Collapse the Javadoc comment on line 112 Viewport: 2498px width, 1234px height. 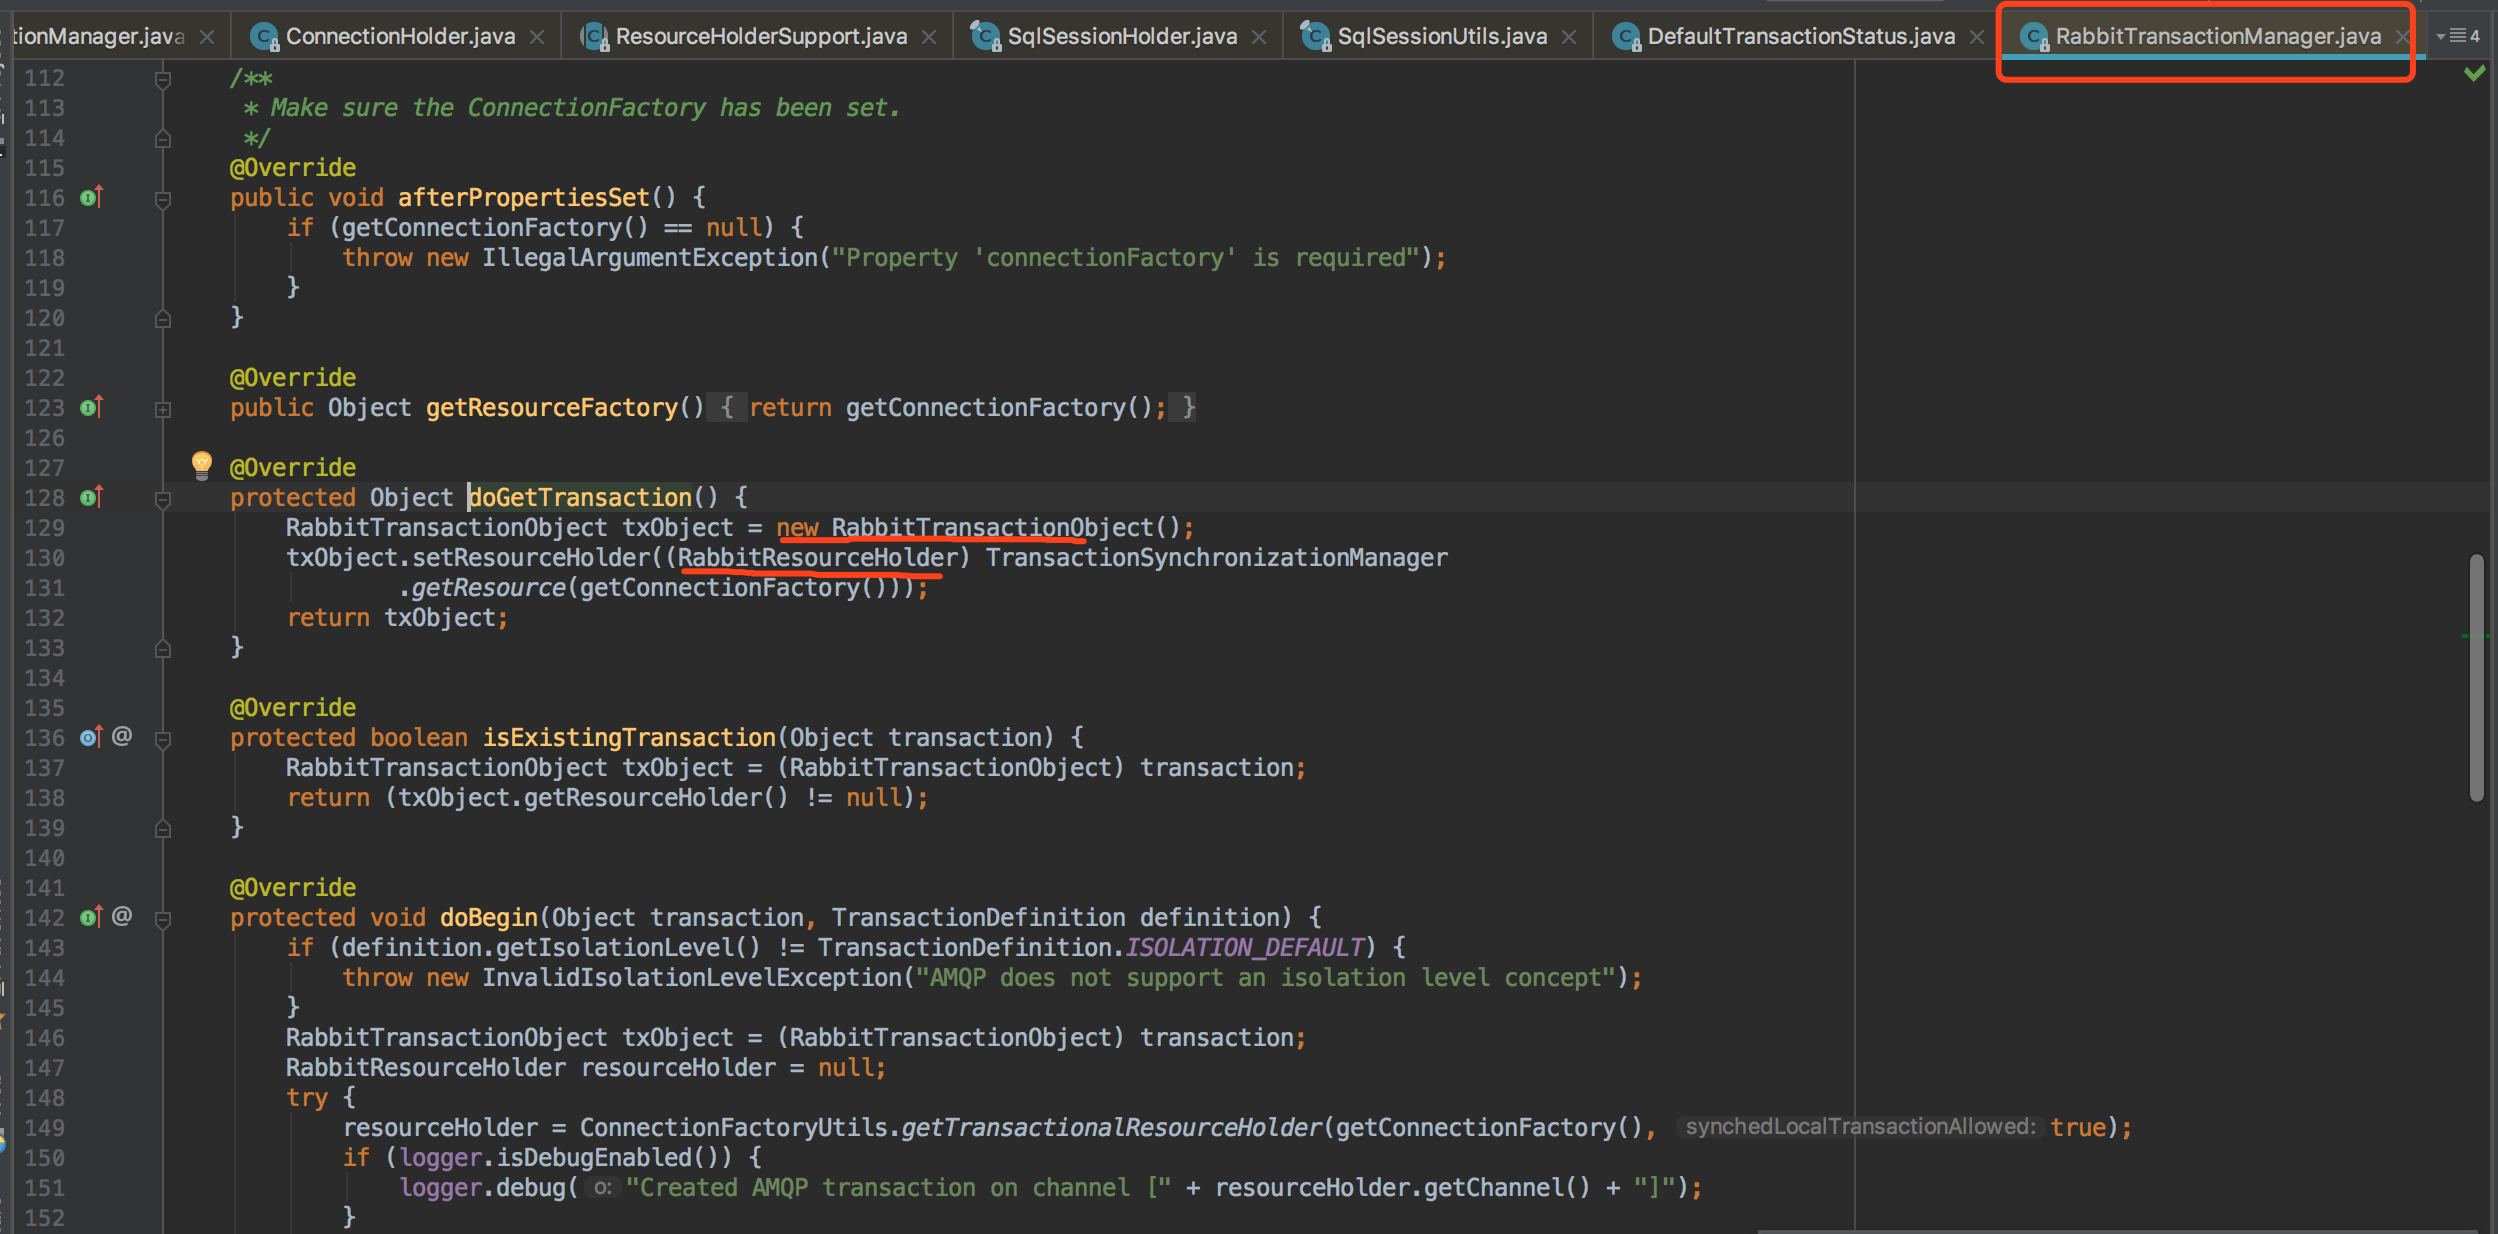163,79
